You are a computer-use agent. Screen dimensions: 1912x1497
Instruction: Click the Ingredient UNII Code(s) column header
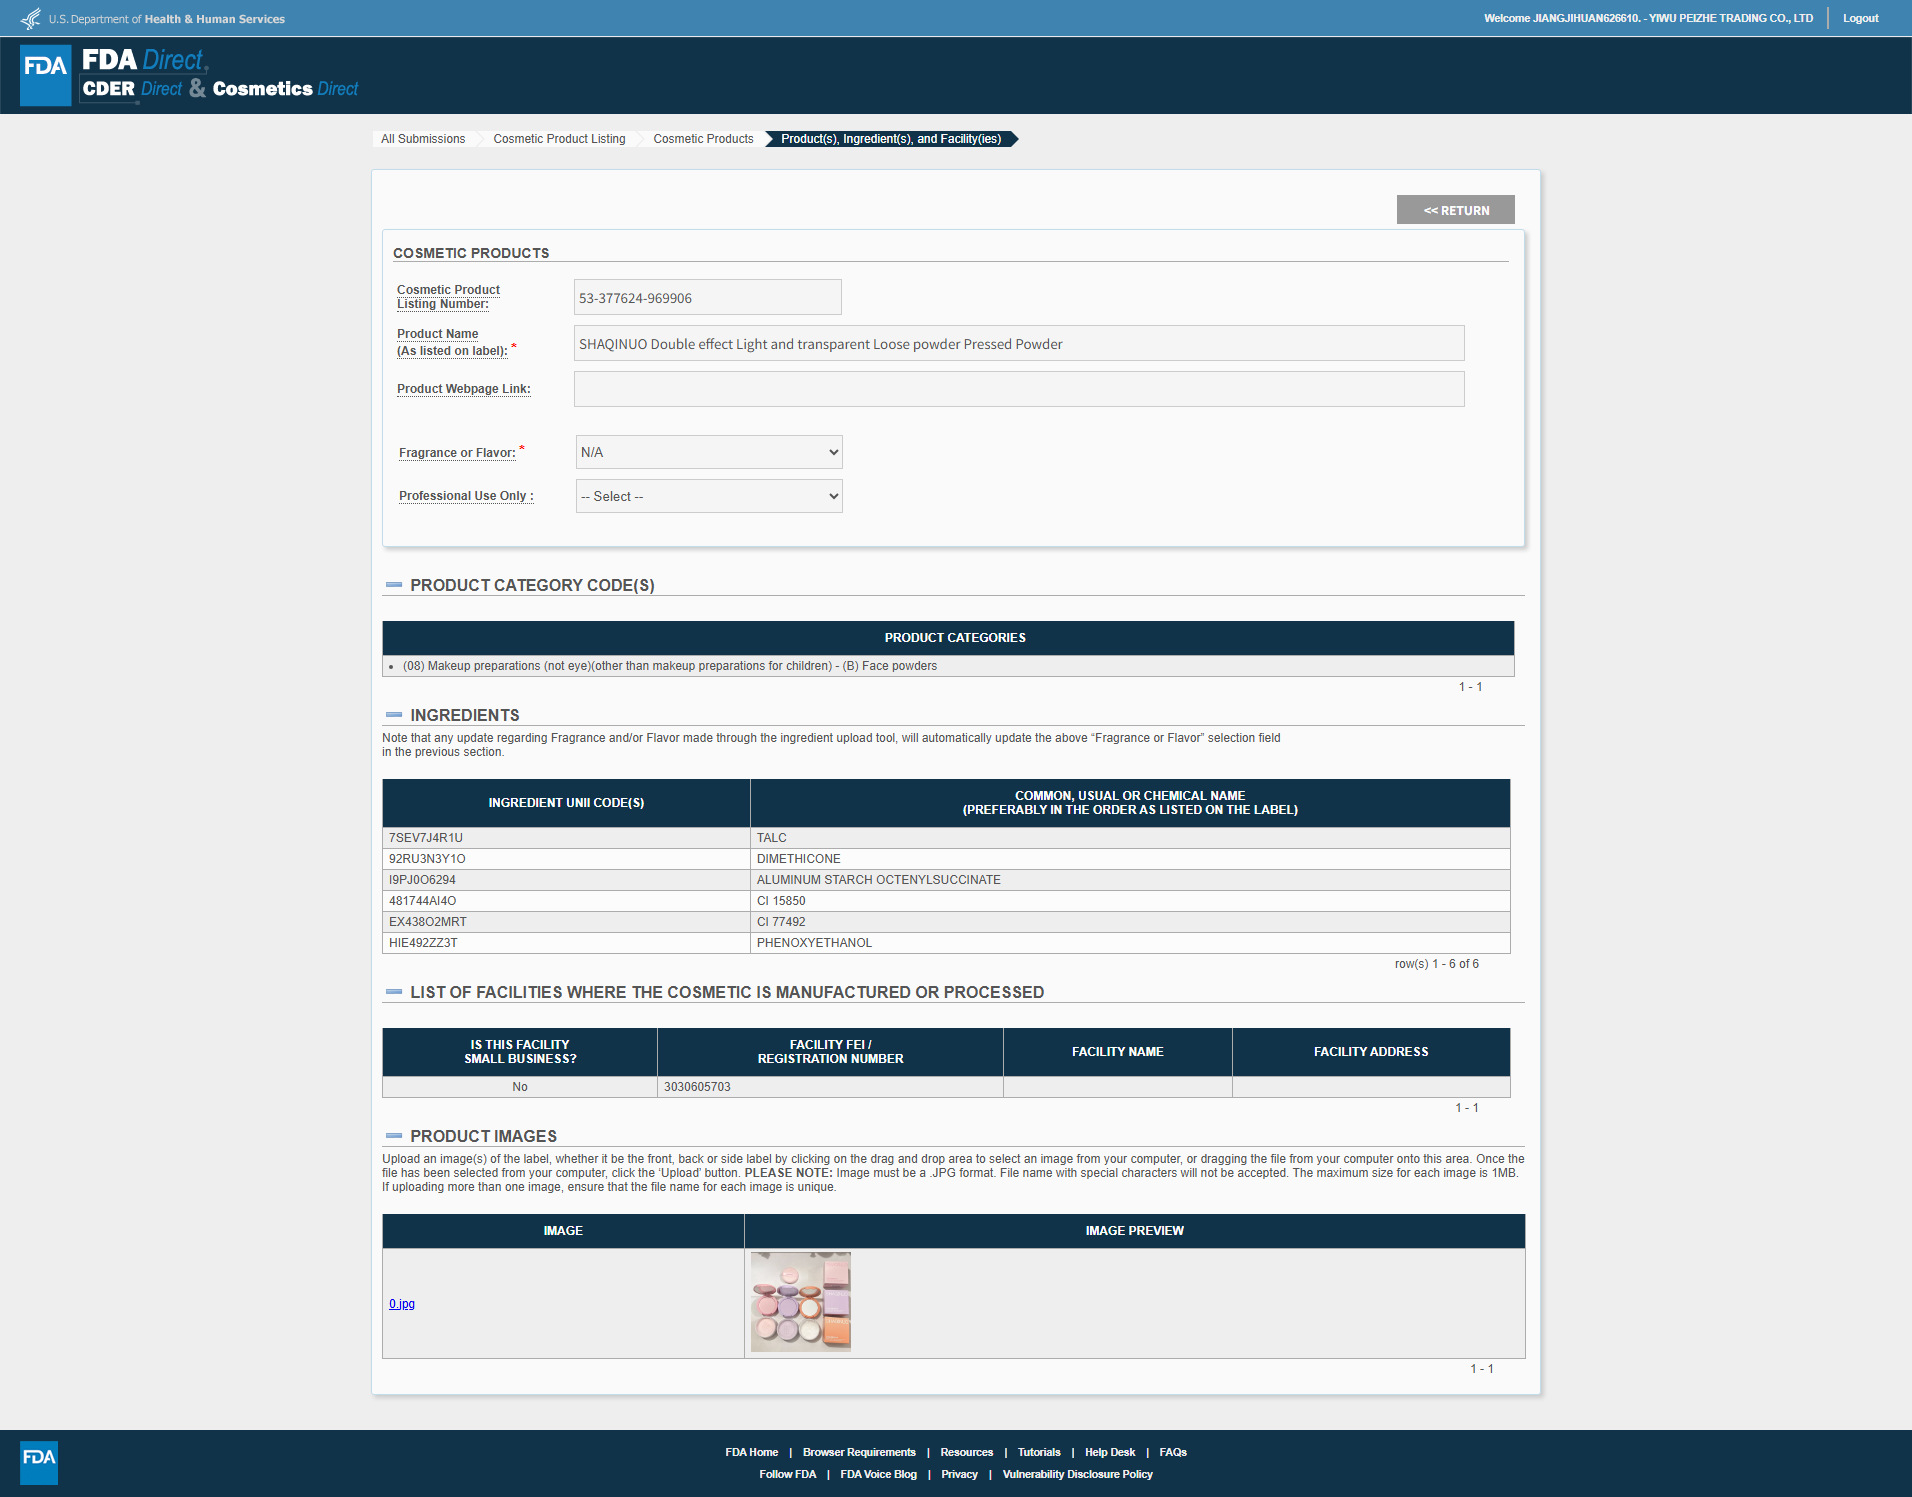[566, 803]
